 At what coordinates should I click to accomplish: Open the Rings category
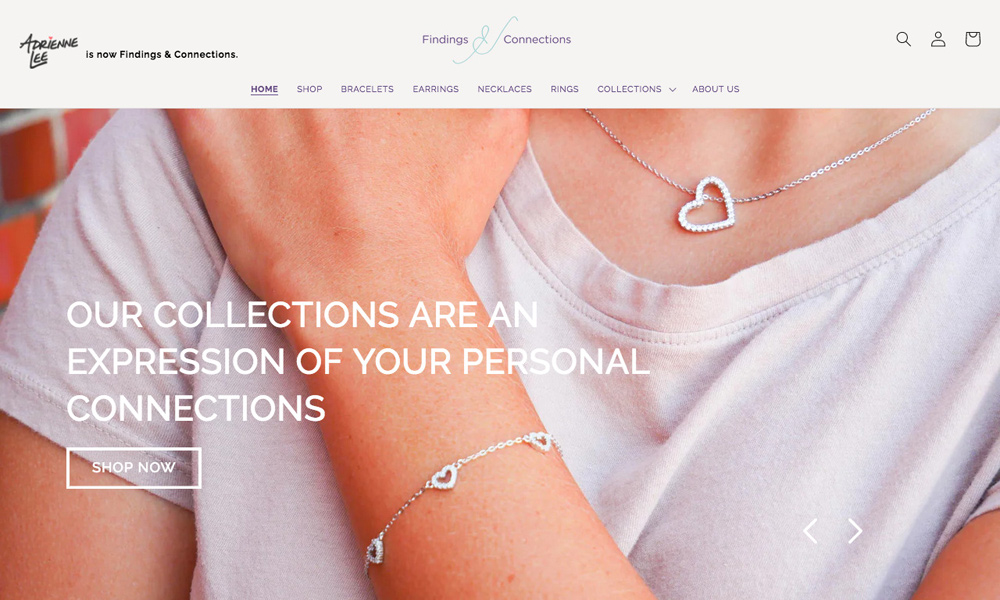coord(564,89)
